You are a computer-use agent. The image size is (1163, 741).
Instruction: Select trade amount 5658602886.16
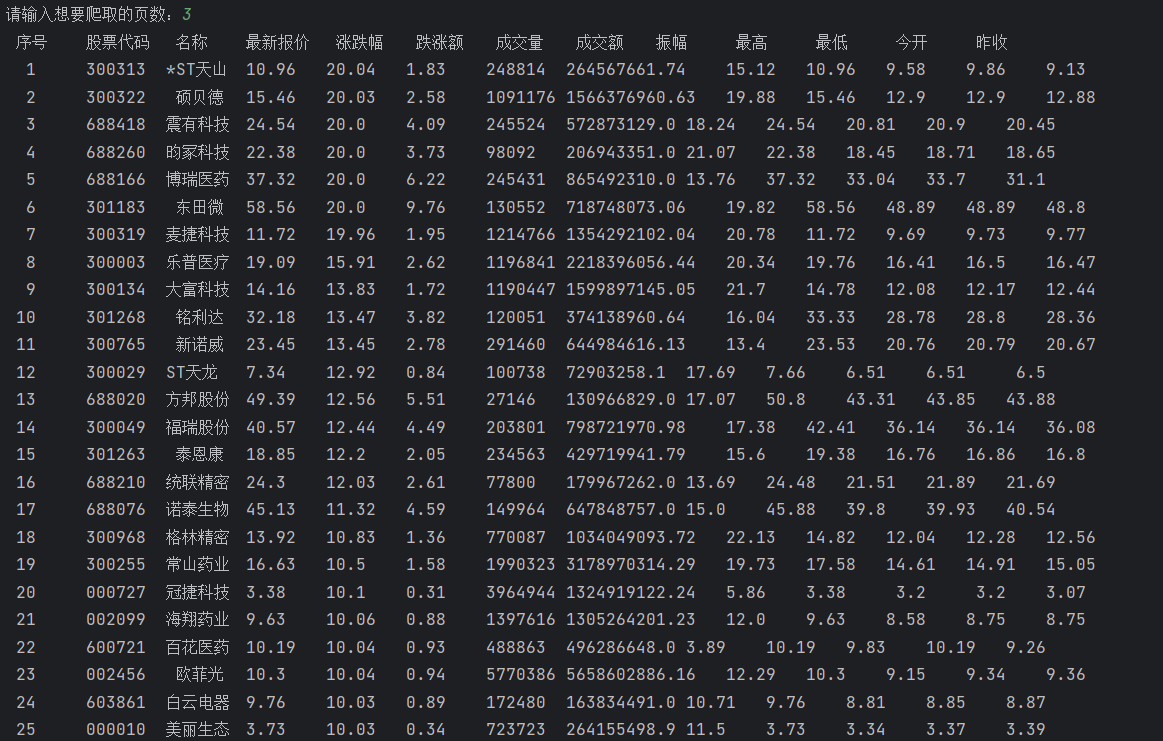(631, 675)
